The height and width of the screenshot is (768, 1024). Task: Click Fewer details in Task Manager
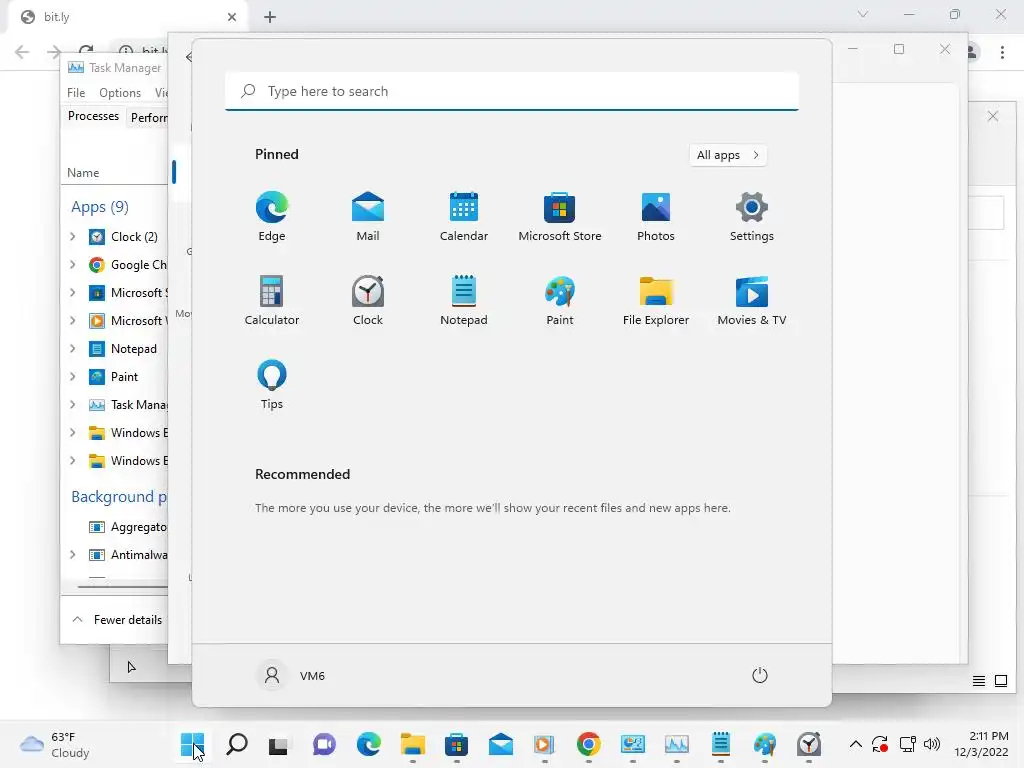(118, 620)
